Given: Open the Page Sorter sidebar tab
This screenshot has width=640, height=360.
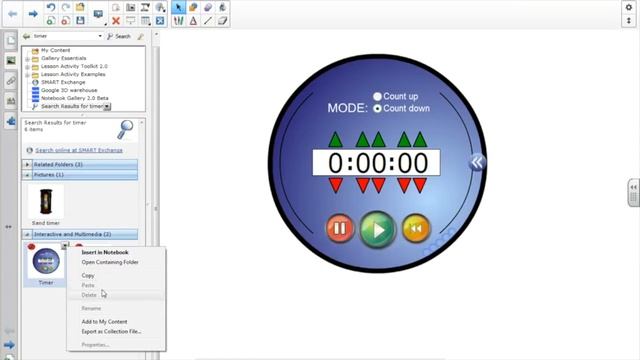Looking at the screenshot, I should point(11,41).
